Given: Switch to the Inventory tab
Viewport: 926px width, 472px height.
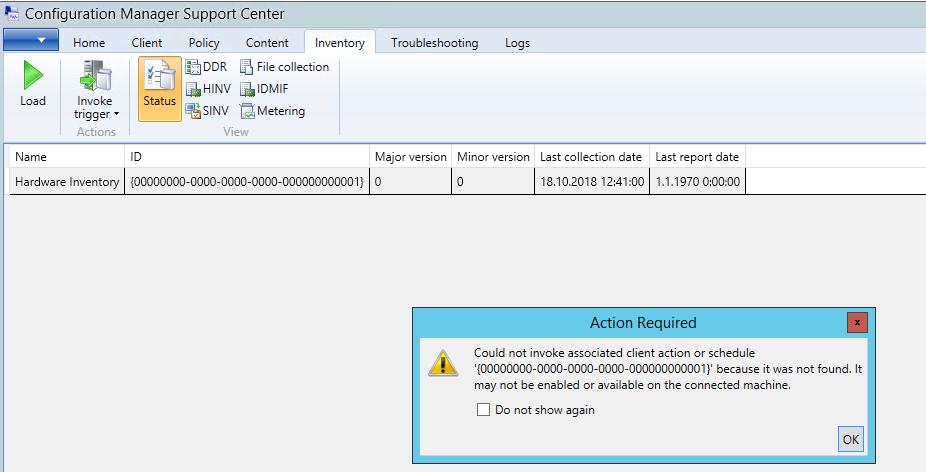Looking at the screenshot, I should pos(340,43).
